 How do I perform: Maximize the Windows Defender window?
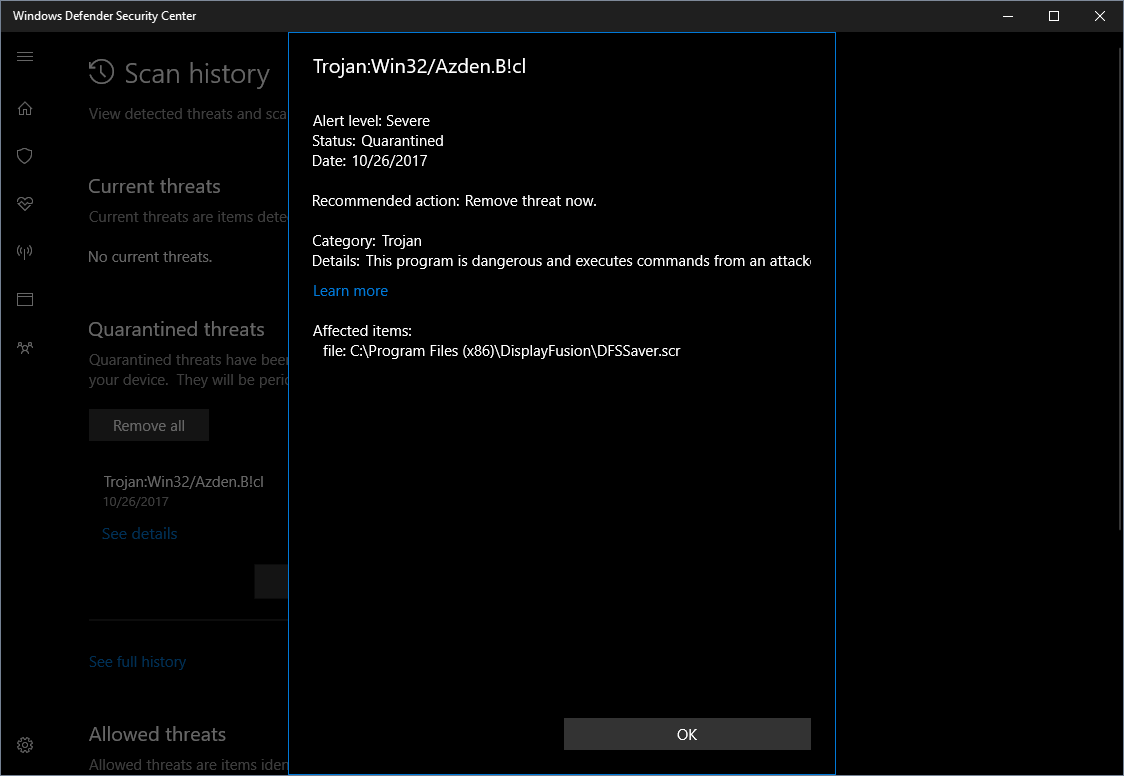click(1053, 16)
